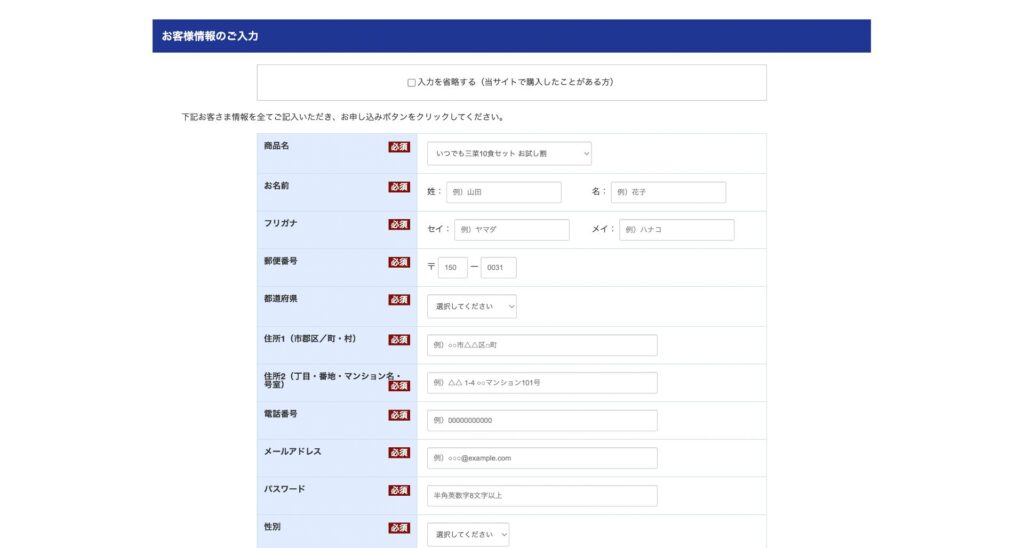Screen dimensions: 1024x548
Task: Open the 商品名 product dropdown
Action: (x=509, y=153)
